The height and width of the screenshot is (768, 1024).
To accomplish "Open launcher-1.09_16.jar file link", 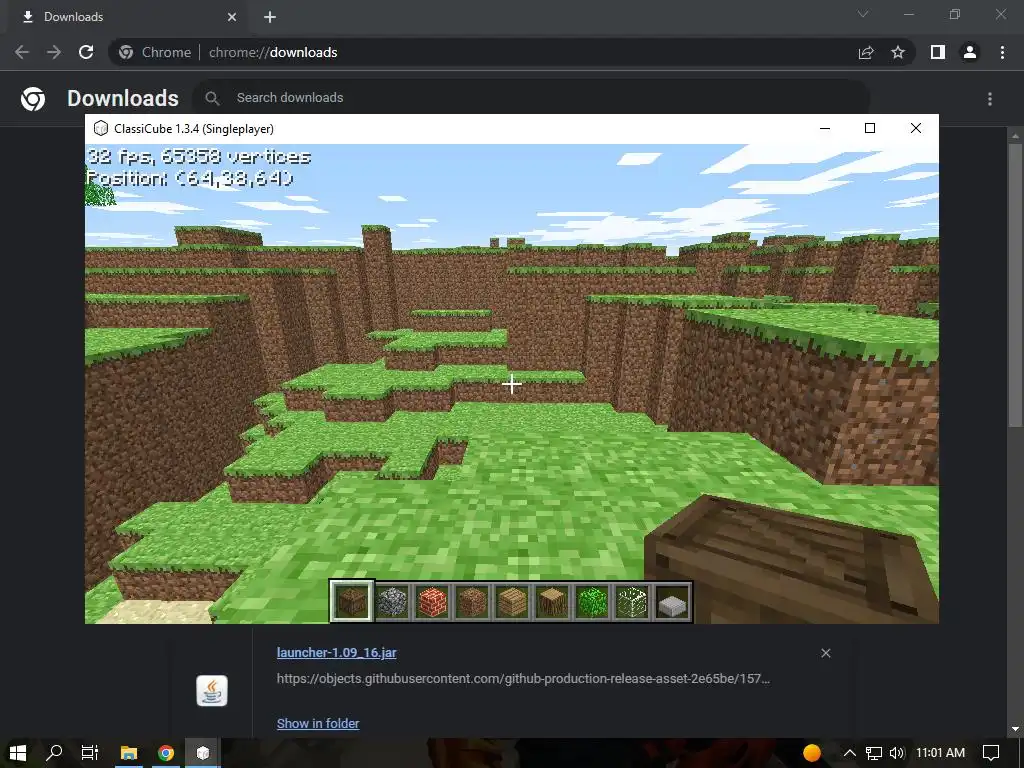I will (336, 652).
